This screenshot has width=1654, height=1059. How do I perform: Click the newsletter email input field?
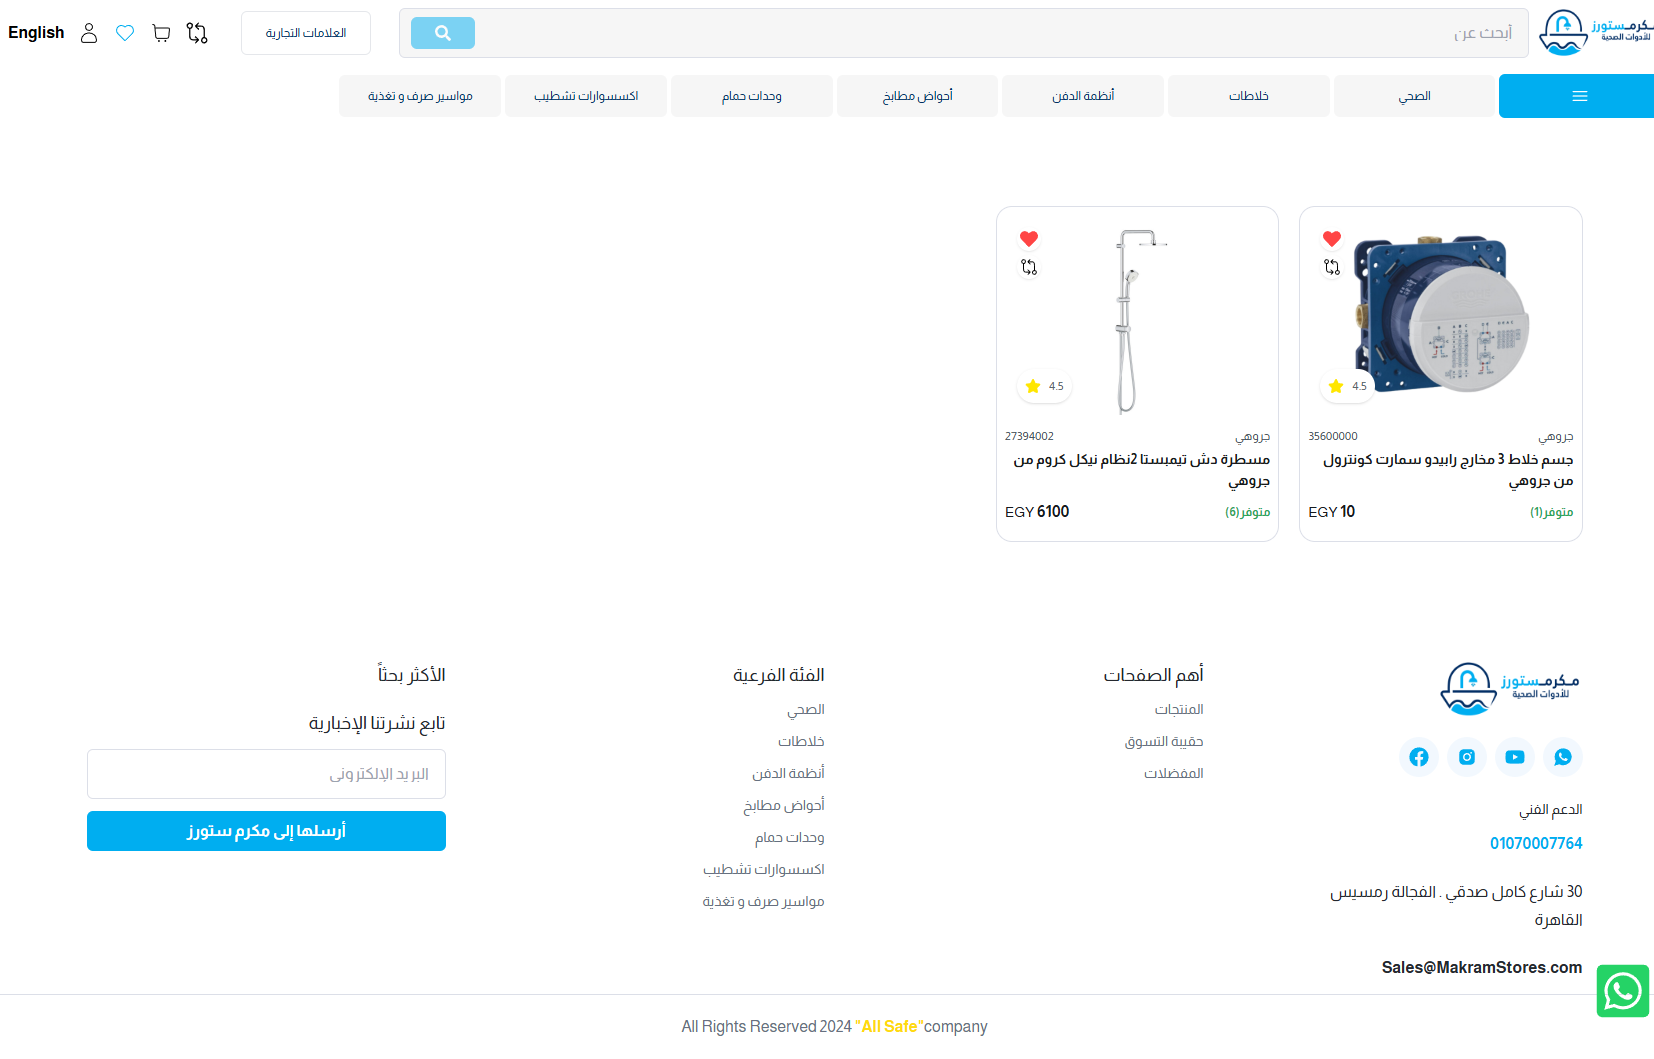point(266,774)
